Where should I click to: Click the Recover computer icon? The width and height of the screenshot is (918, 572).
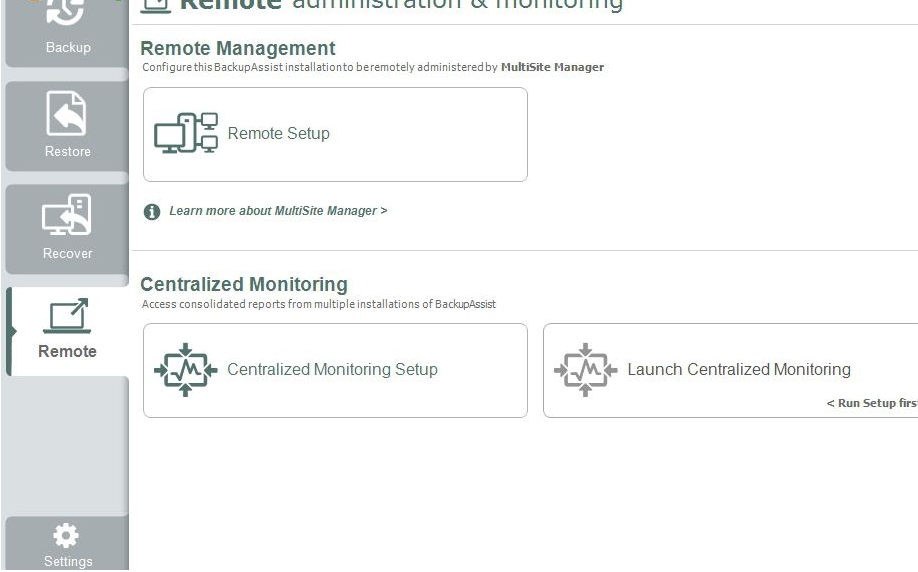[x=67, y=216]
